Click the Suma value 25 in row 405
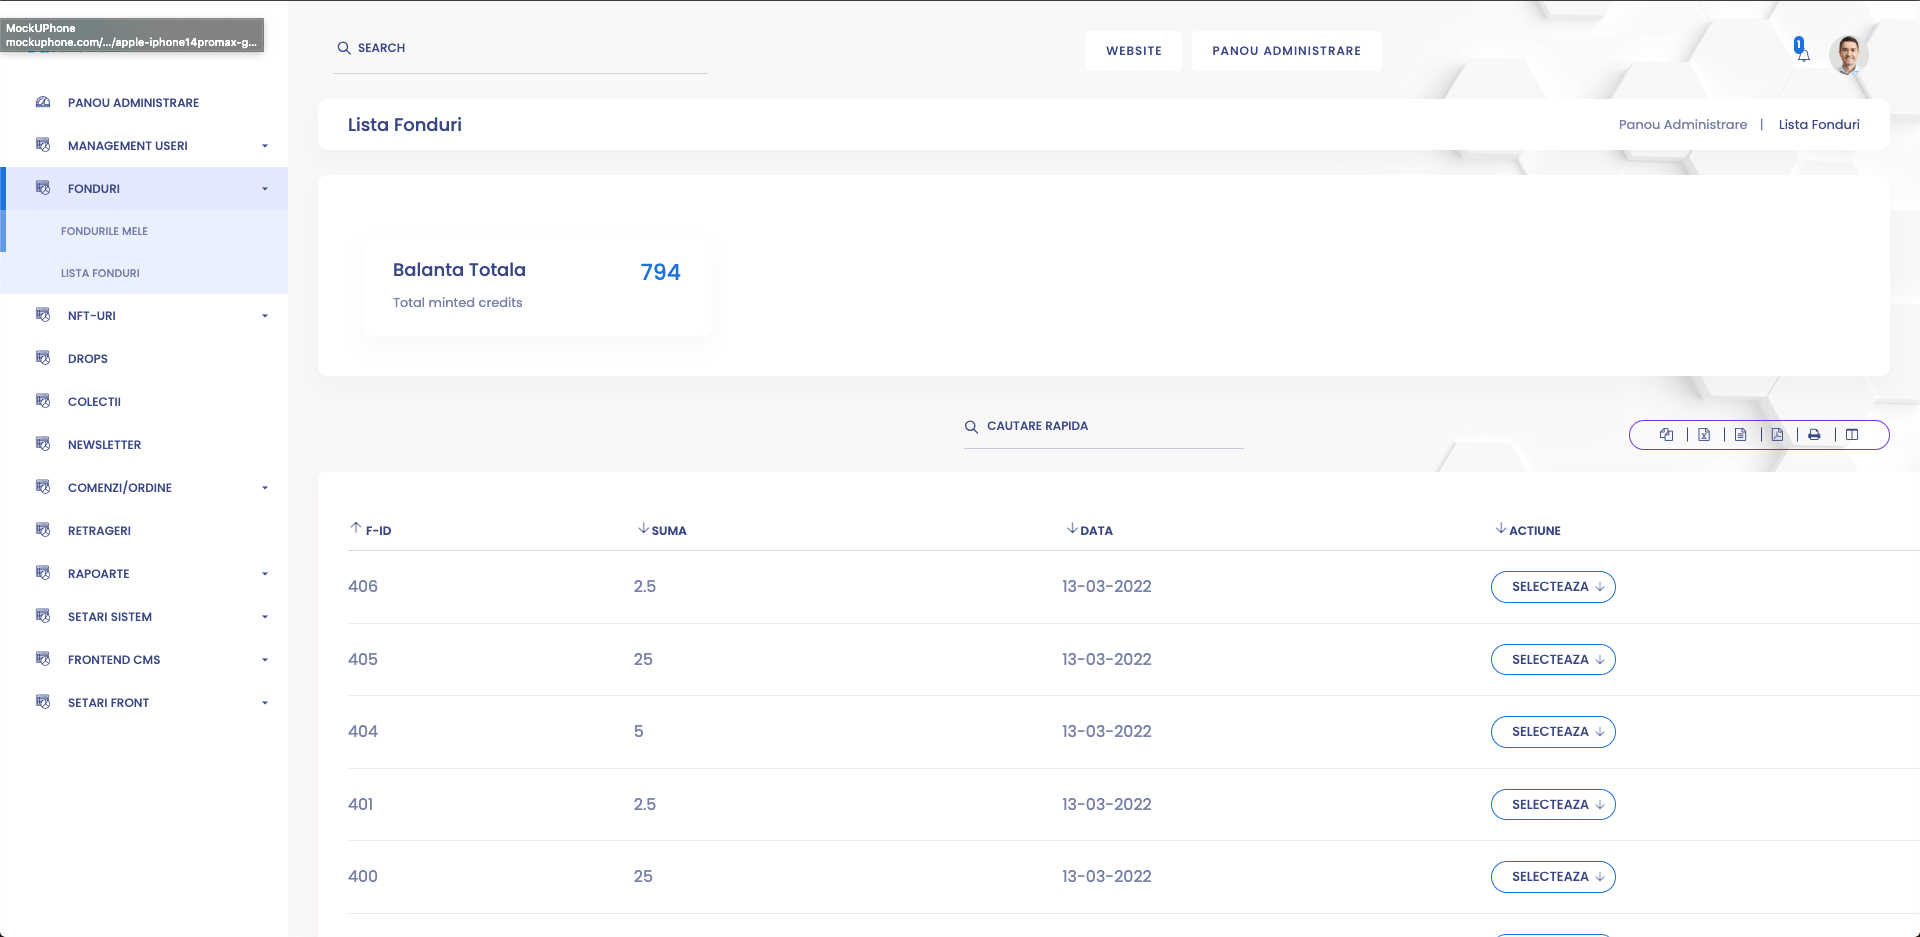Screen dimensions: 1920x937 (643, 660)
